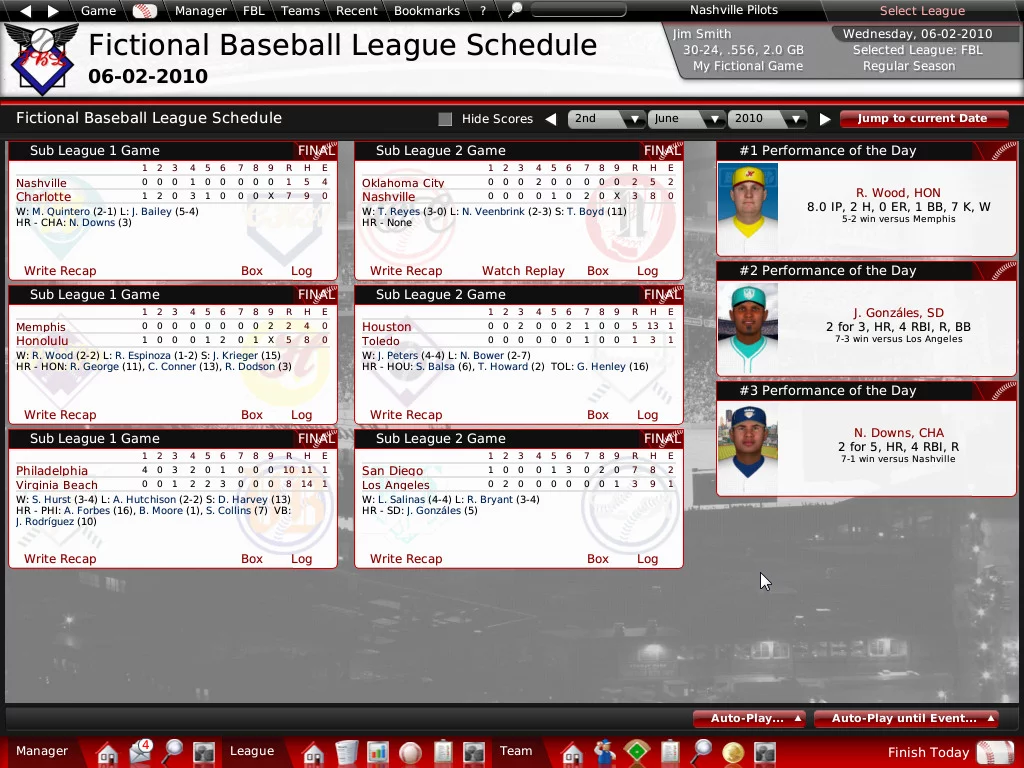Go back with the left arrow in top menu
The image size is (1024, 768).
pos(25,10)
